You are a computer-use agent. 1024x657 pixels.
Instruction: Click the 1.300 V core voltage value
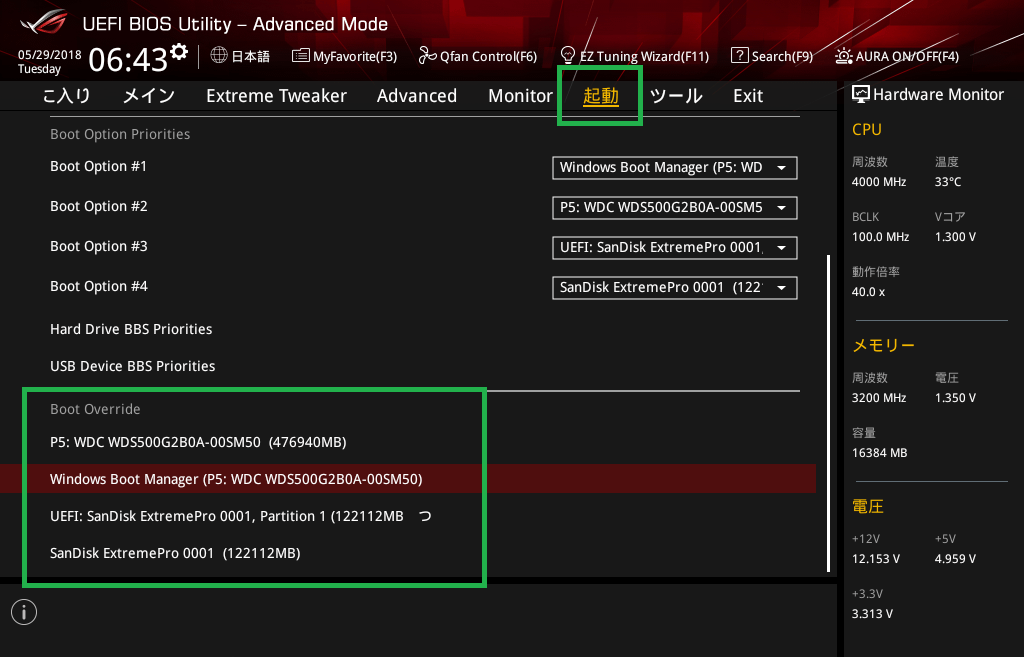coord(955,237)
